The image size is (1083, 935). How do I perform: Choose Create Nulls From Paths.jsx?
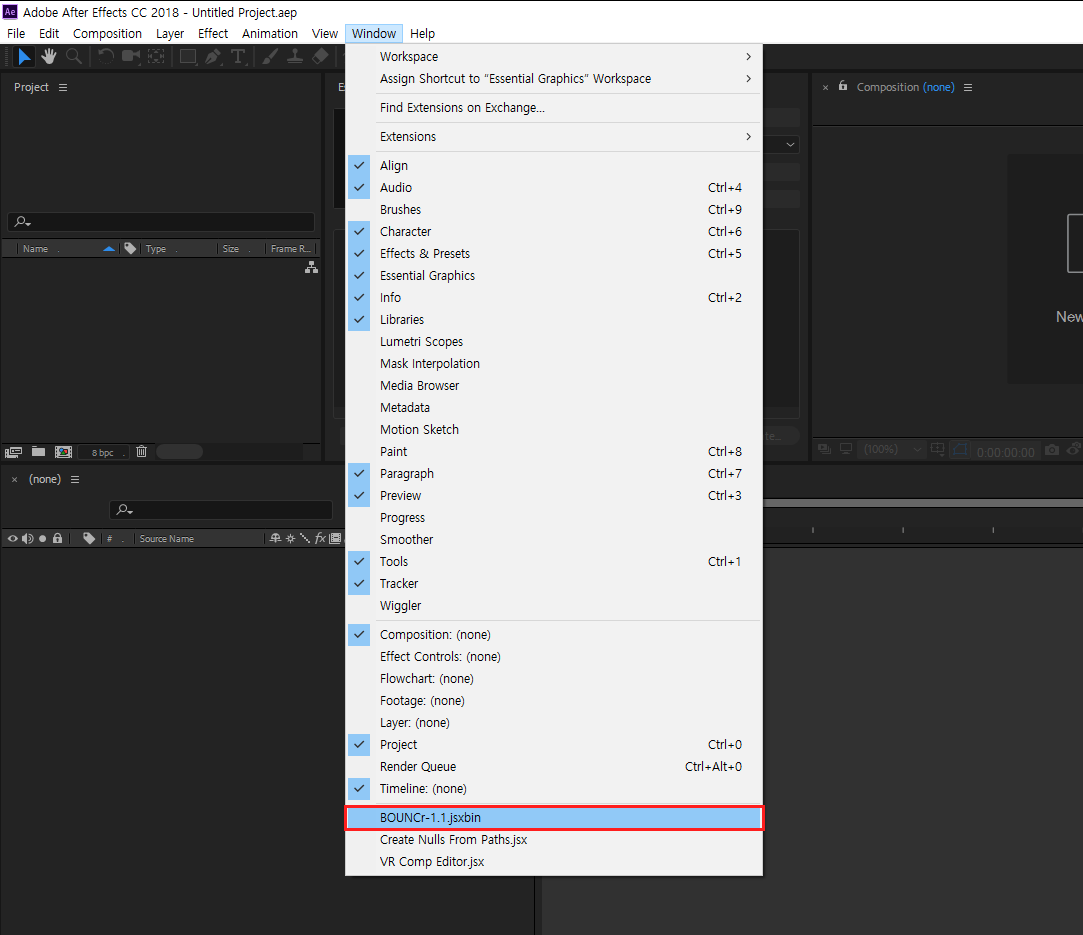click(554, 840)
